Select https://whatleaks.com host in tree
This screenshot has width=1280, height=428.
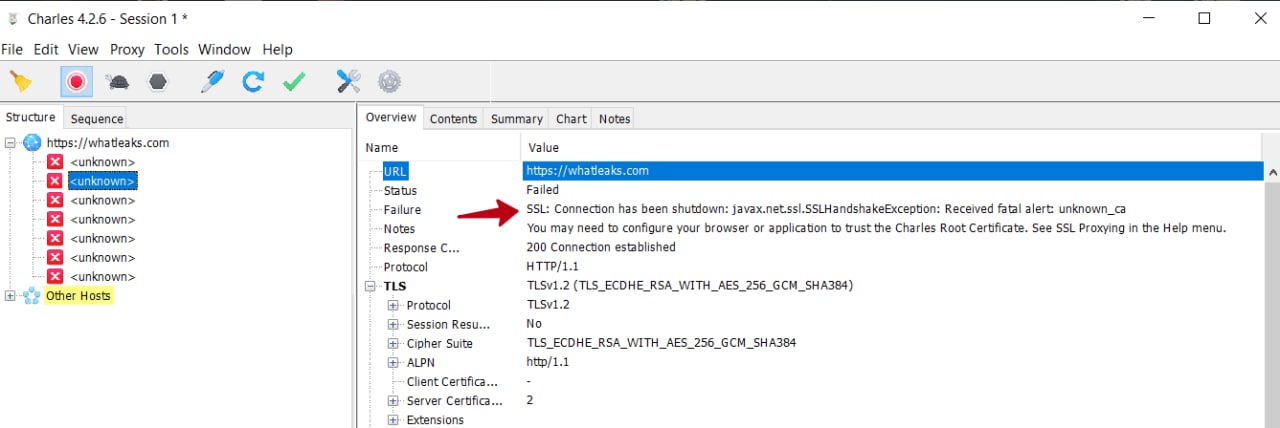[x=108, y=143]
